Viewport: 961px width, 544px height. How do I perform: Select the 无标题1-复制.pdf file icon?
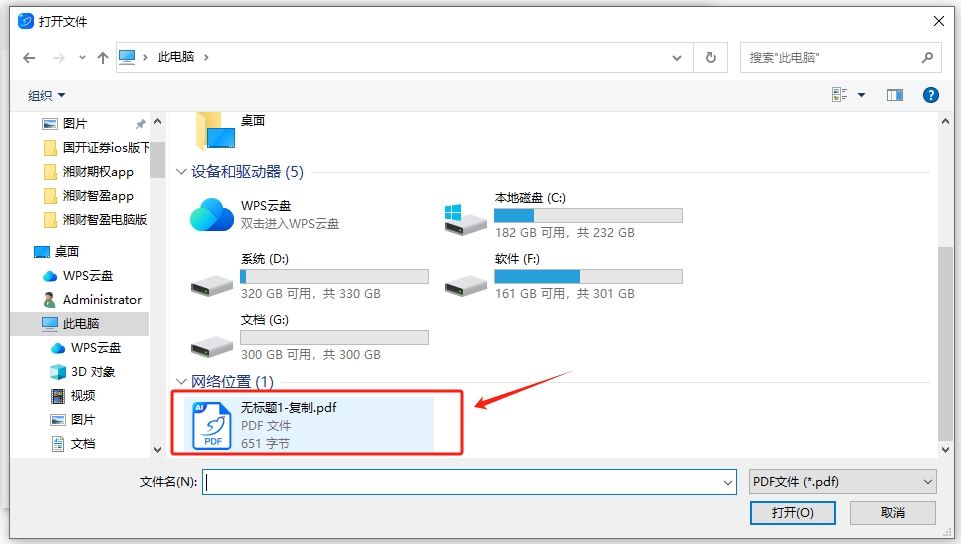pos(211,426)
